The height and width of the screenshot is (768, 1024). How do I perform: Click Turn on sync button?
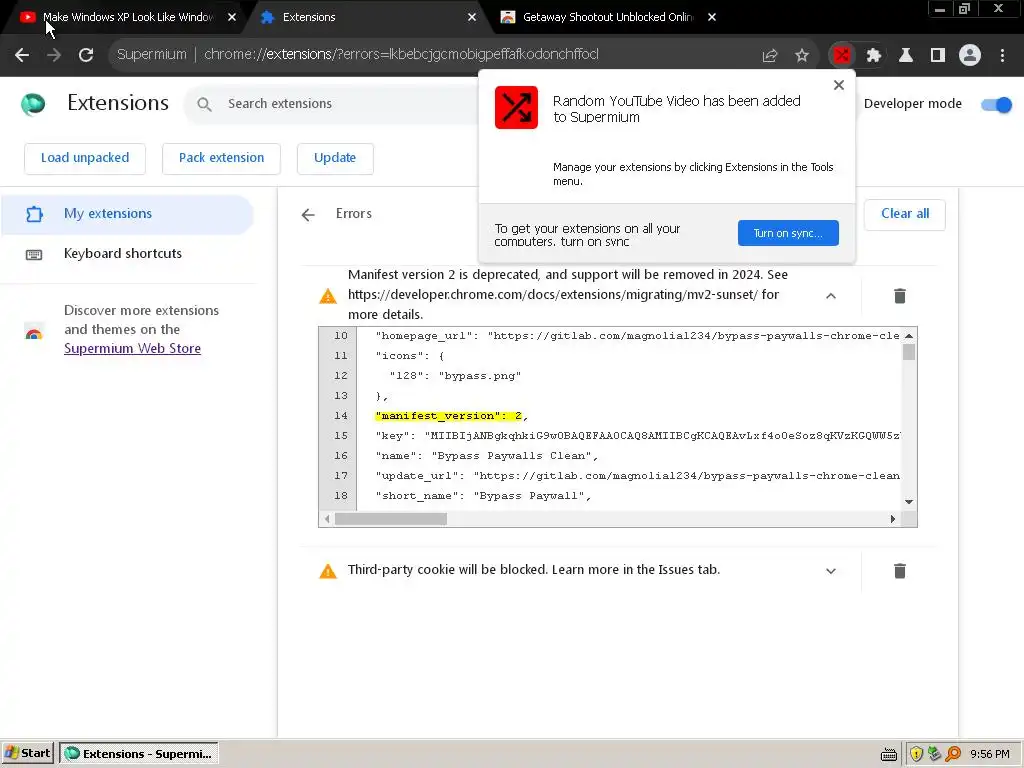(x=788, y=233)
